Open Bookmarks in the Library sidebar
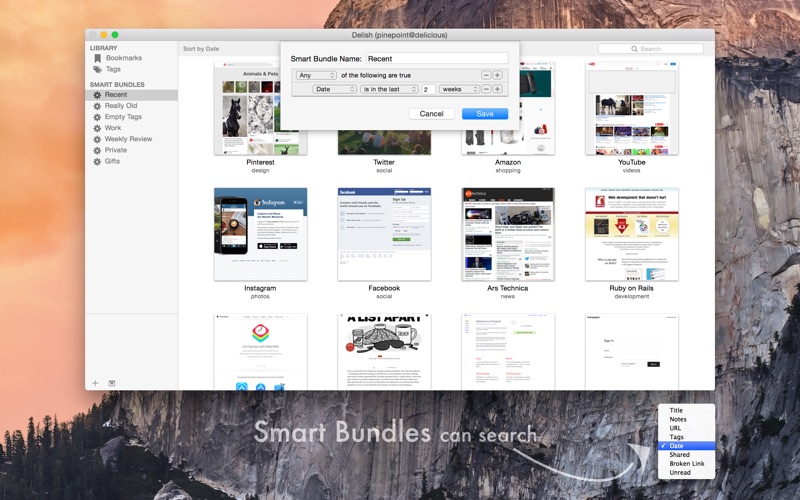The width and height of the screenshot is (800, 500). [x=123, y=58]
